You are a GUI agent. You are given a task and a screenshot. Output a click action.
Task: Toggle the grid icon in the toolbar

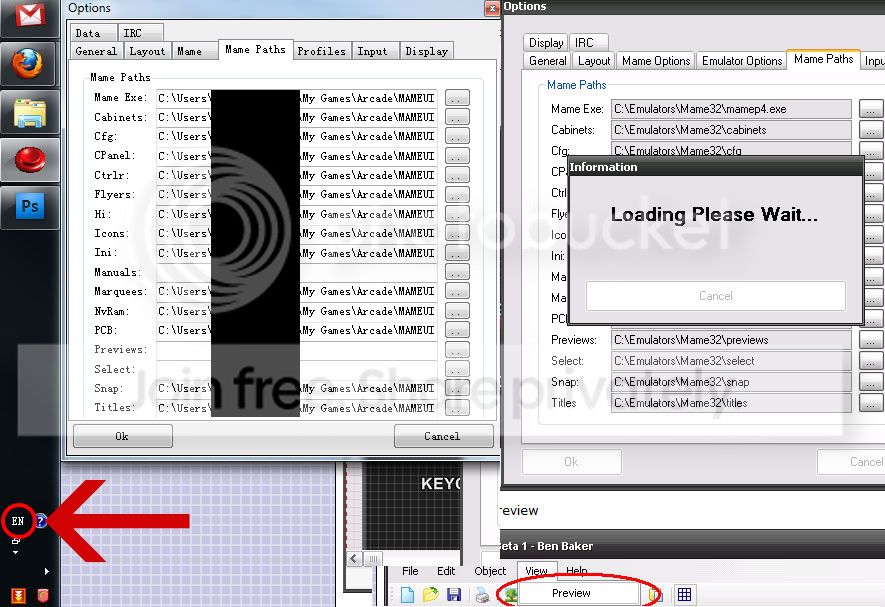(684, 594)
